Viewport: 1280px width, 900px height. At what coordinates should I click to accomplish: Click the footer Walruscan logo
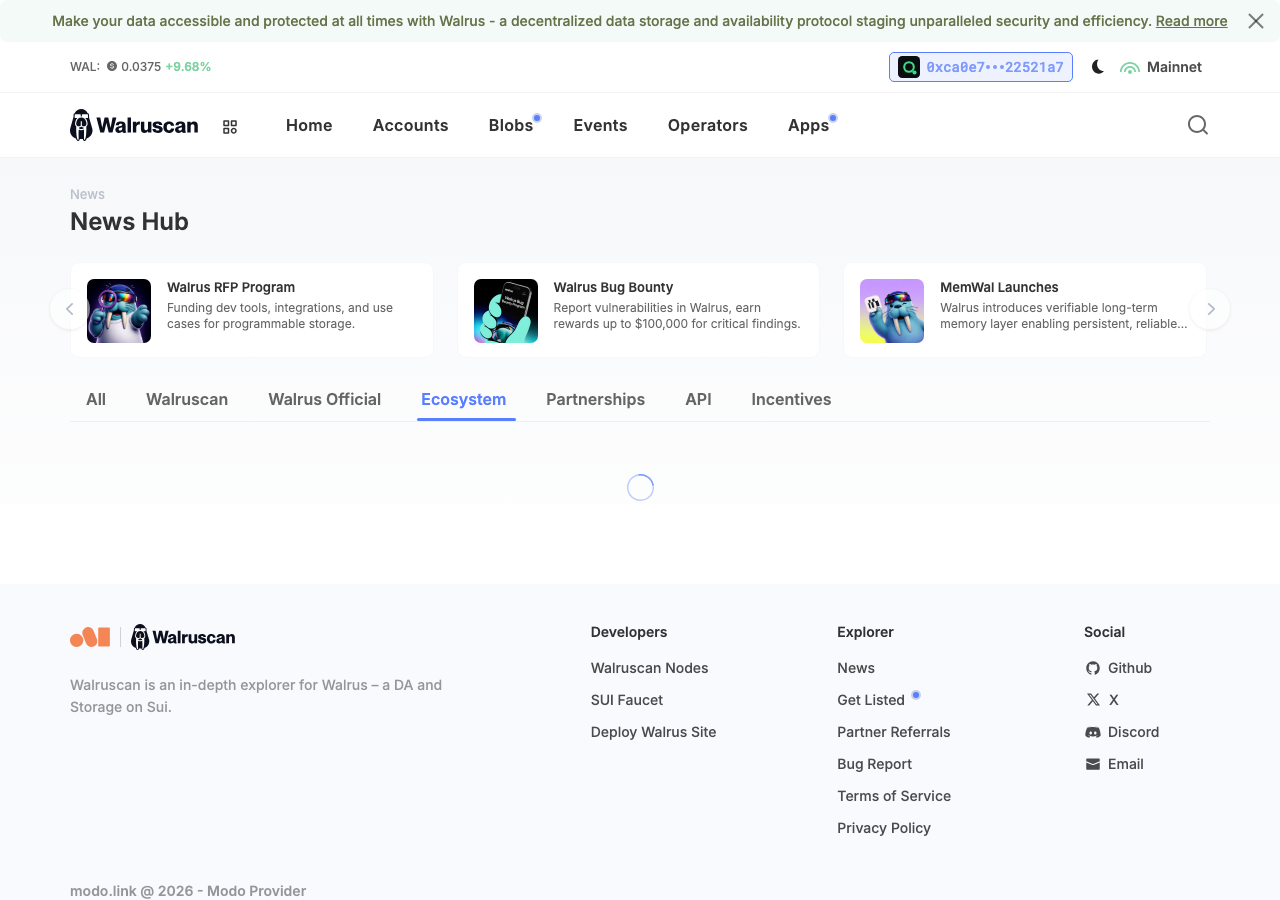pyautogui.click(x=183, y=637)
